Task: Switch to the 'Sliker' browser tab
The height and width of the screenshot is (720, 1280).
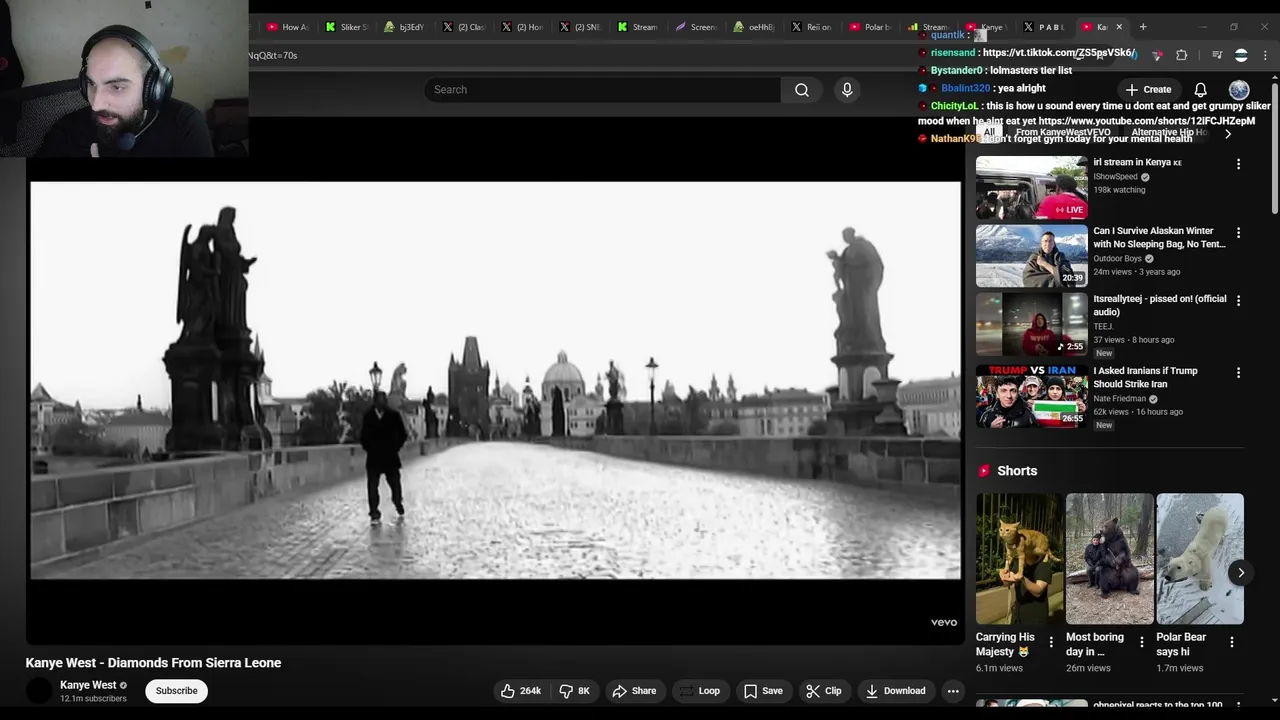Action: coord(347,27)
